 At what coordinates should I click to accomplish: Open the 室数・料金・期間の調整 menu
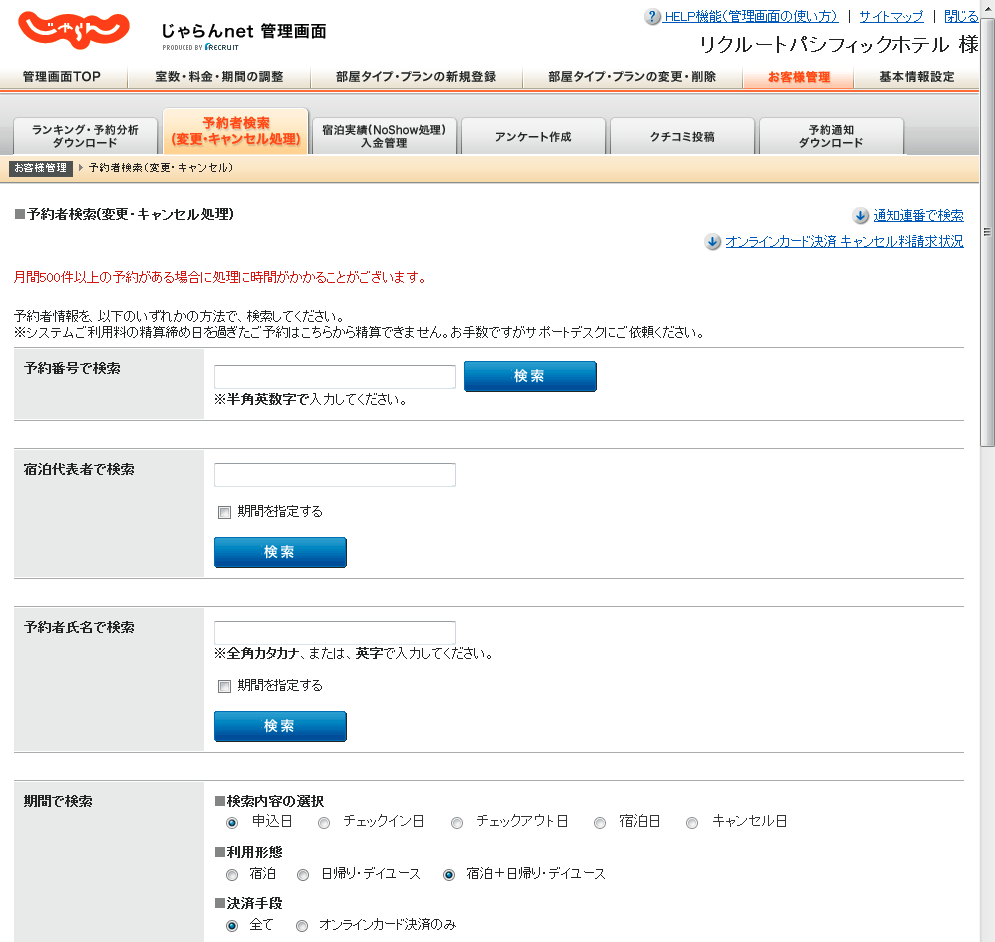pos(218,77)
